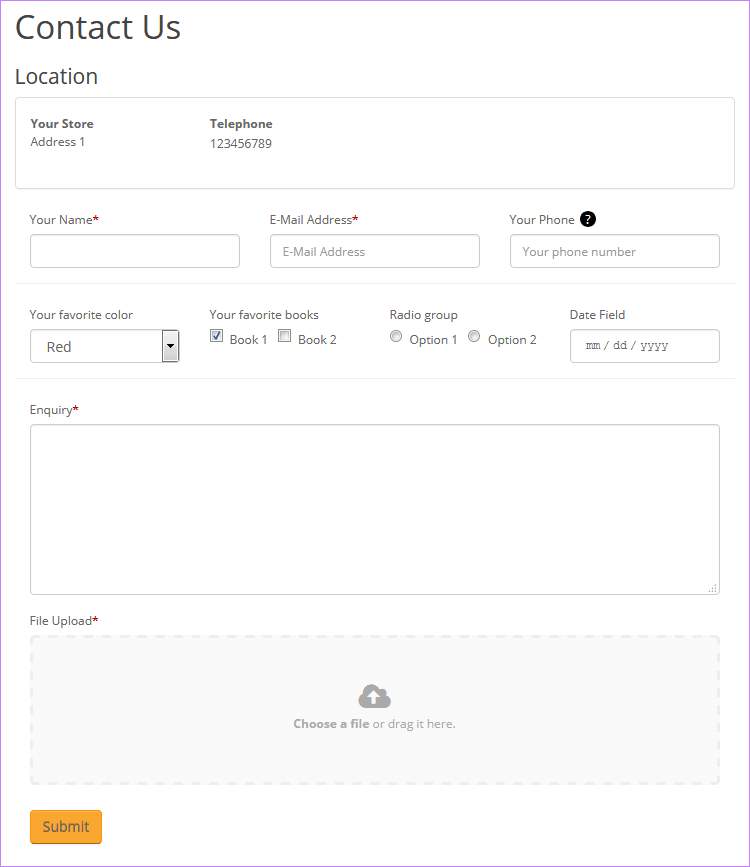
Task: Click the Date Field mm/dd/yyyy input
Action: [645, 346]
